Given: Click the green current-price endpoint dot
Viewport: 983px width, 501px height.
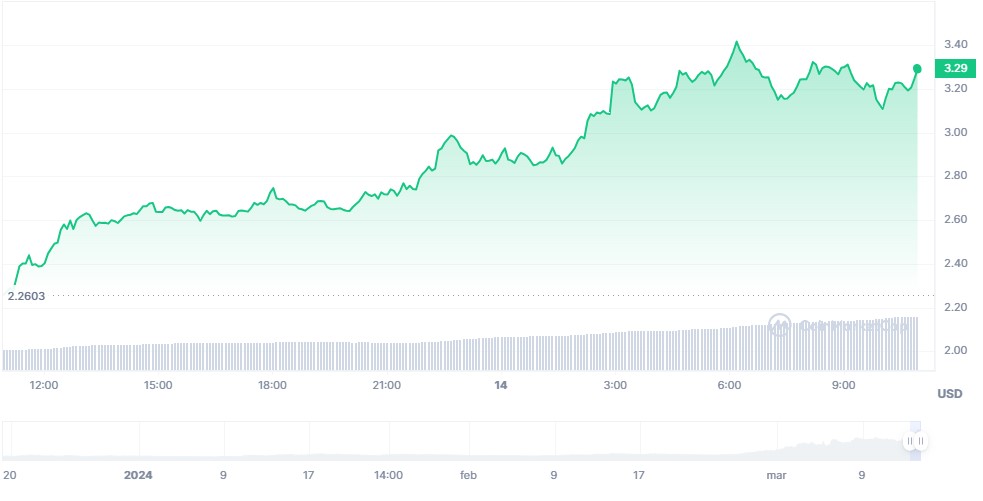Looking at the screenshot, I should pyautogui.click(x=917, y=68).
